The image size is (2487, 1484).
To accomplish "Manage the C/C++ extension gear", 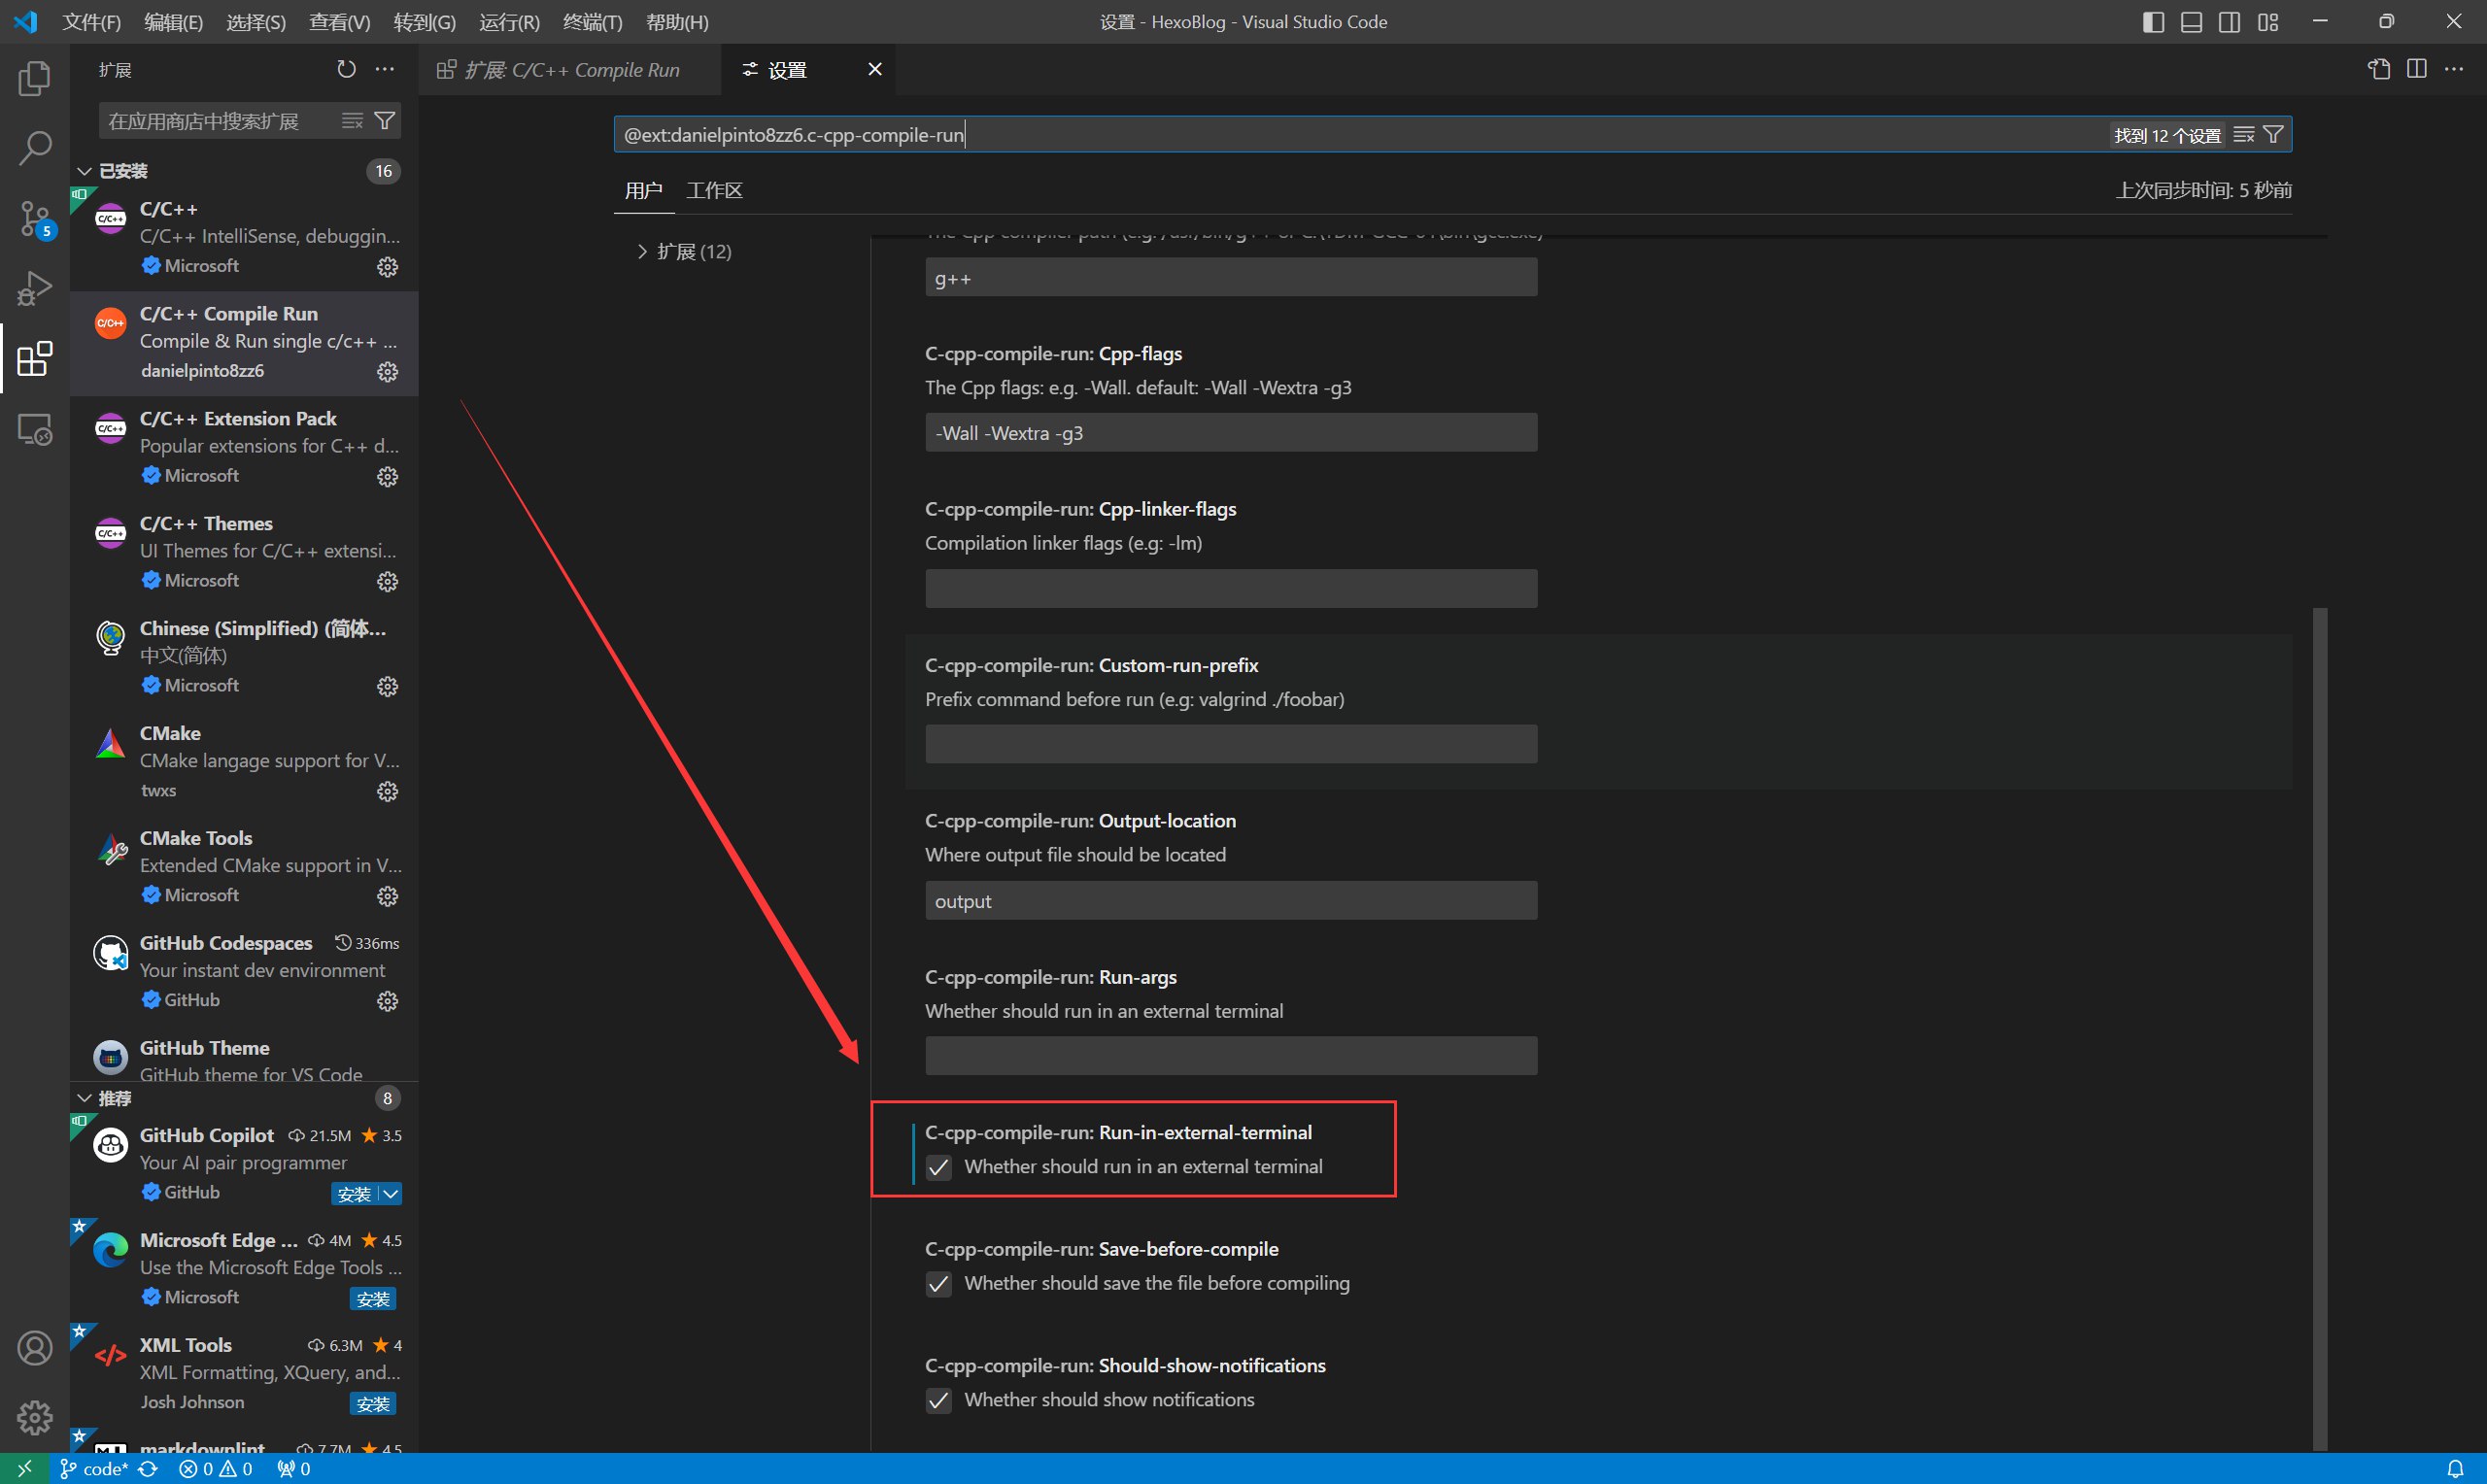I will pyautogui.click(x=387, y=267).
